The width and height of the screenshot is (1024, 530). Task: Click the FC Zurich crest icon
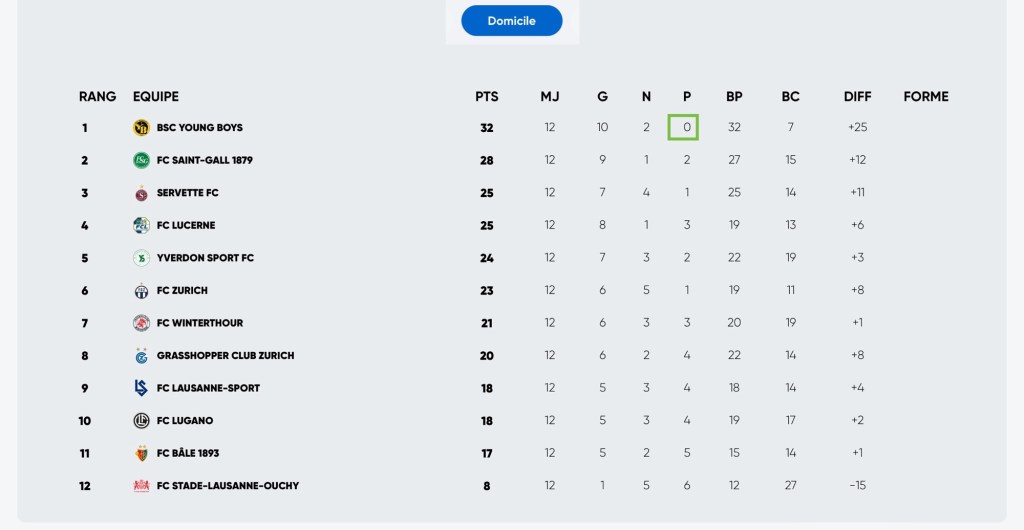[141, 291]
